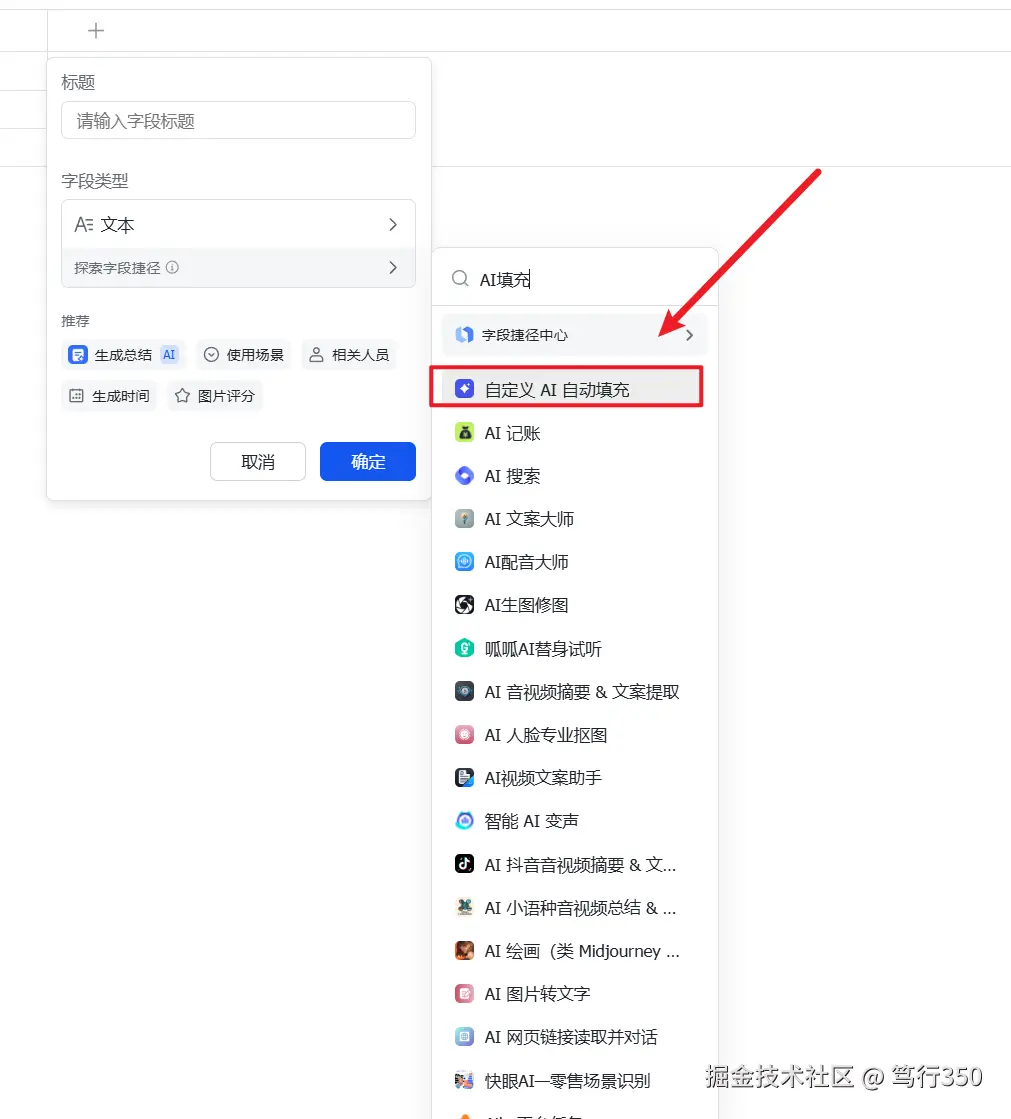
Task: Click the AI视频文案助手 icon
Action: [464, 777]
